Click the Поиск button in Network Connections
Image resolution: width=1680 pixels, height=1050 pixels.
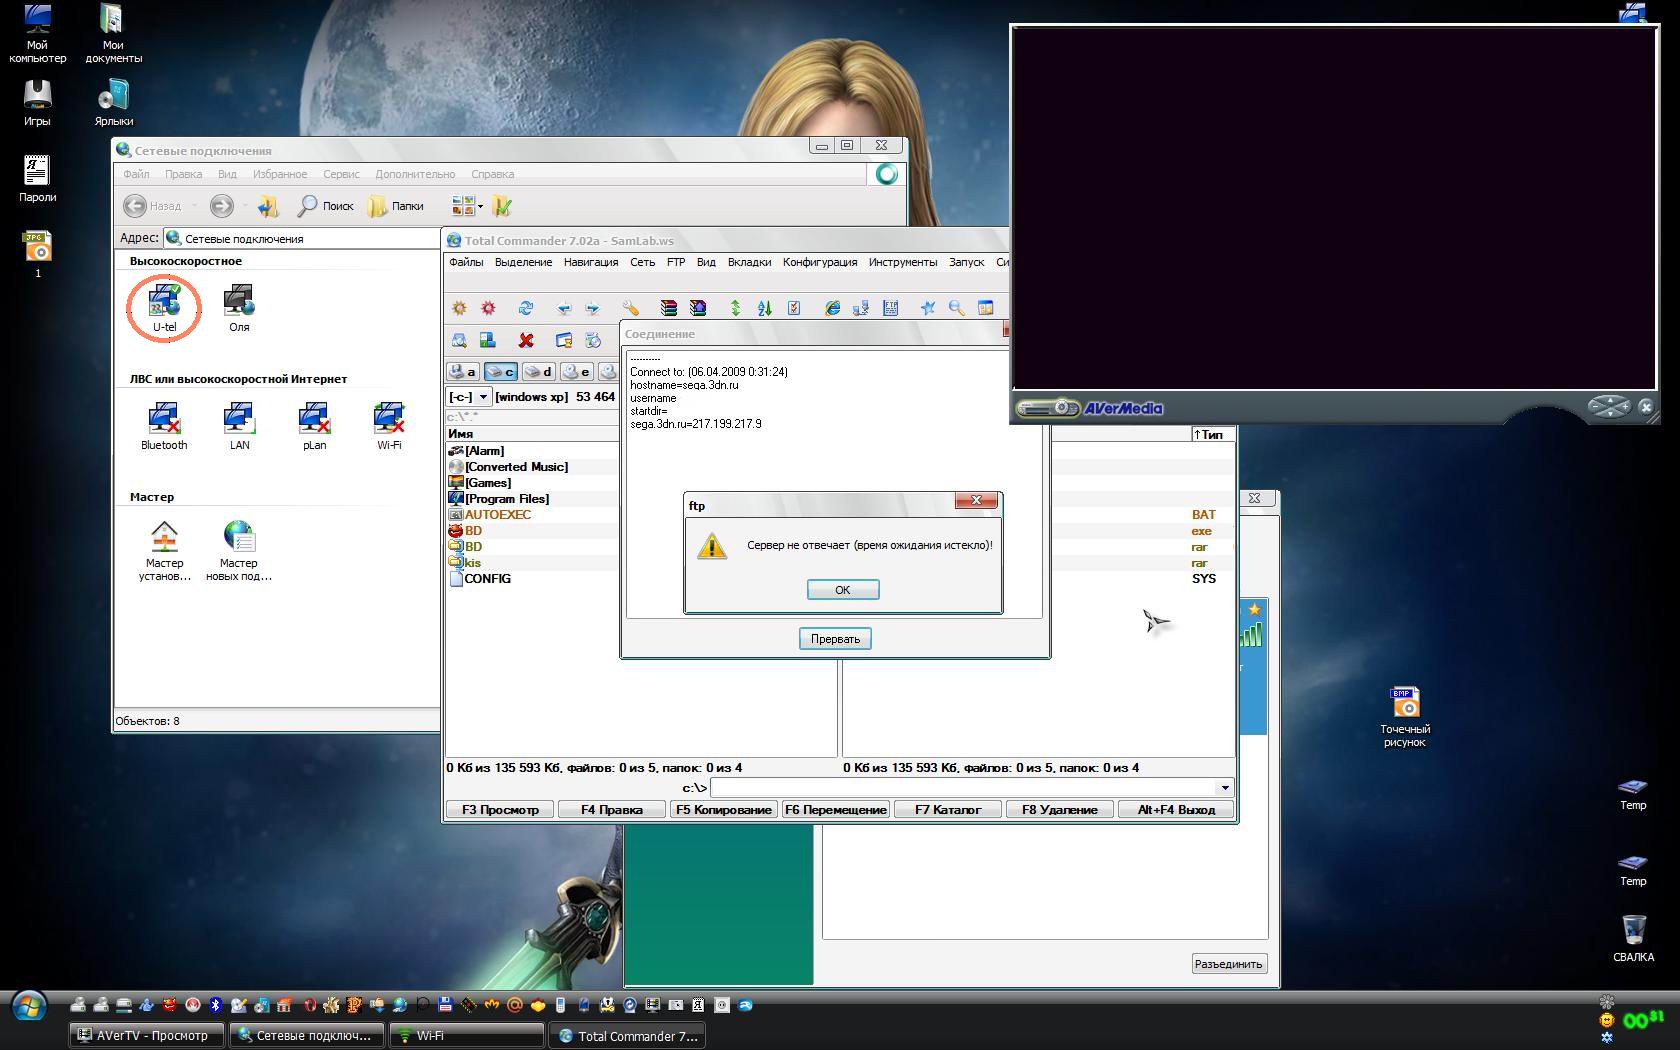pos(326,206)
